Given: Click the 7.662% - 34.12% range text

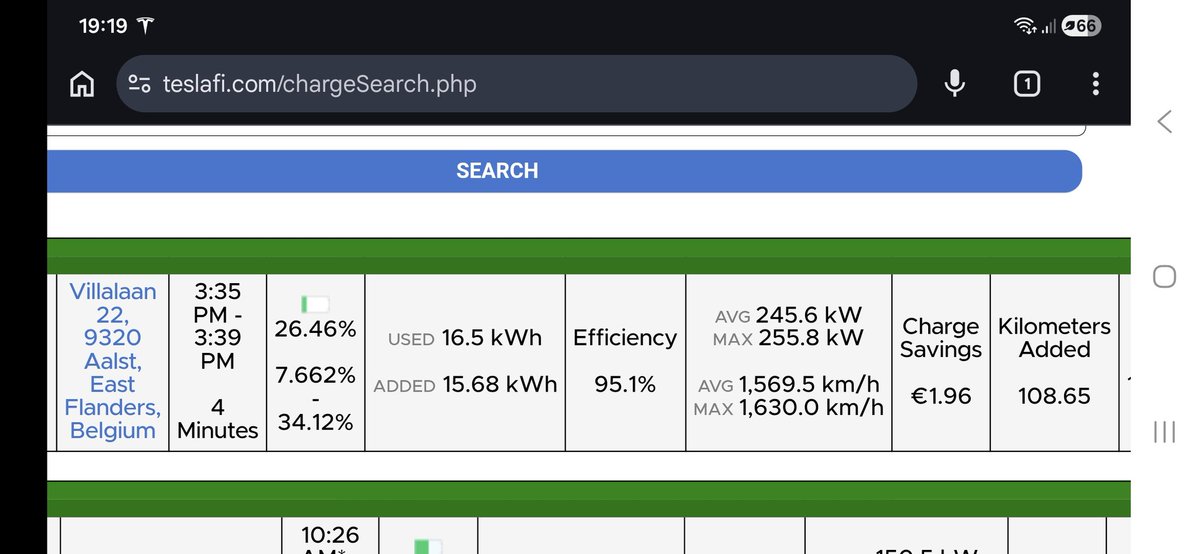Looking at the screenshot, I should coord(315,399).
